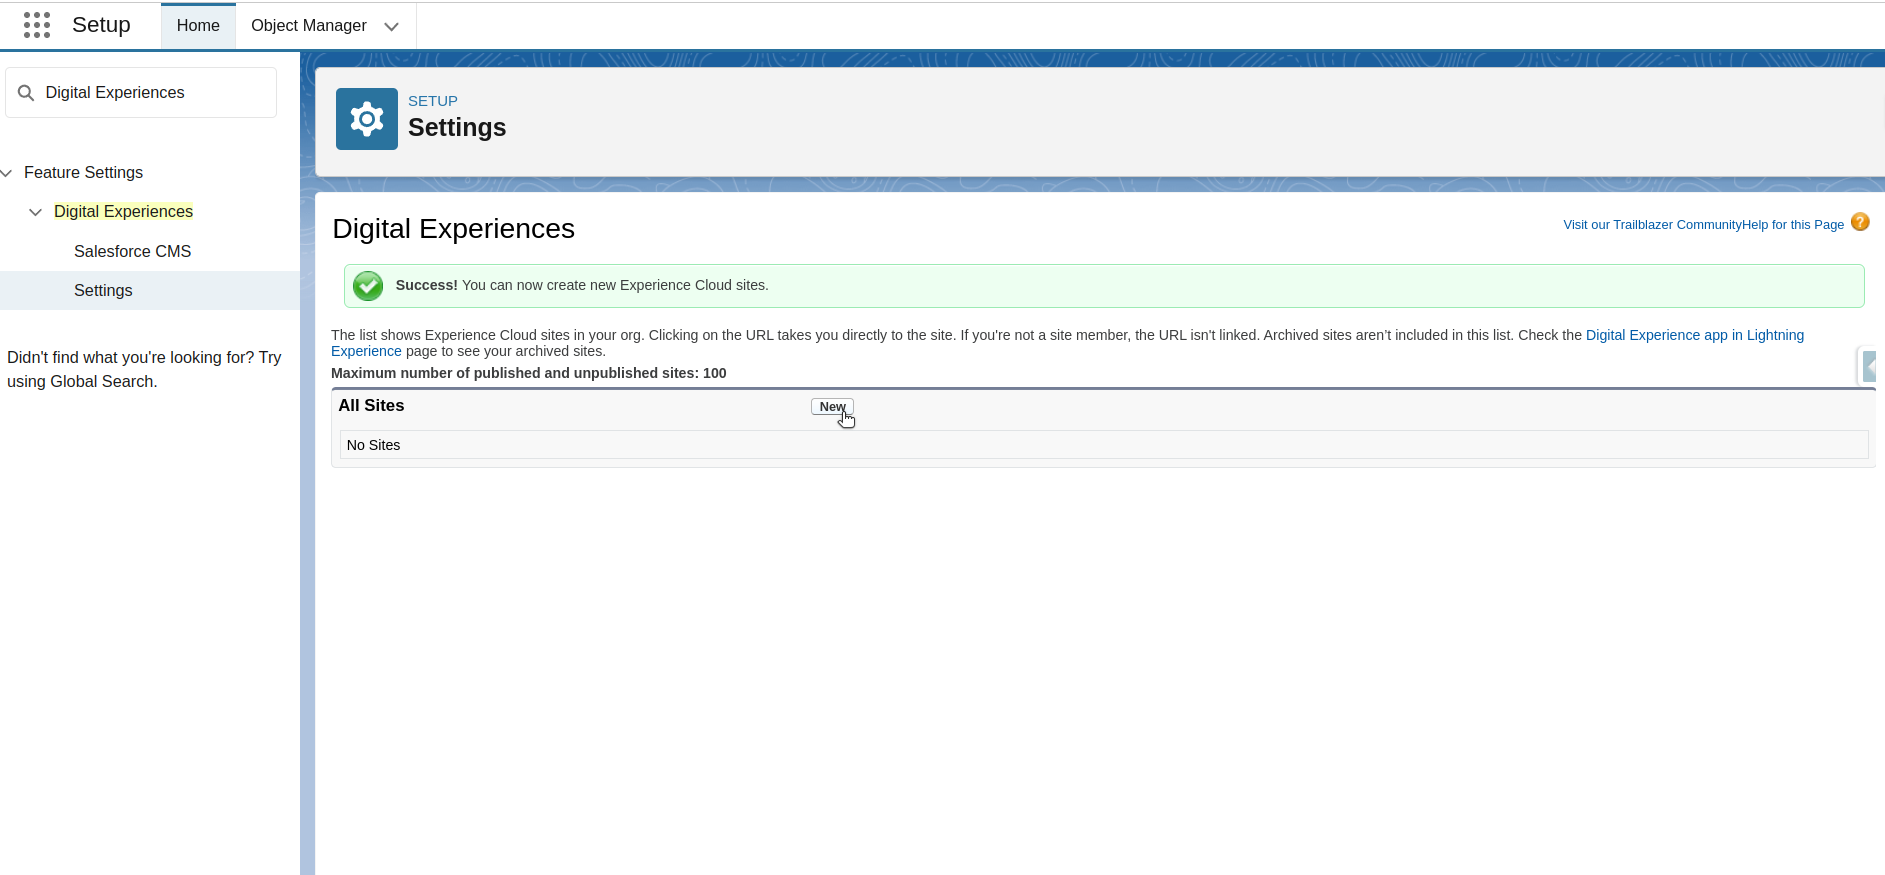
Task: Click the Setup app name label
Action: click(x=101, y=25)
